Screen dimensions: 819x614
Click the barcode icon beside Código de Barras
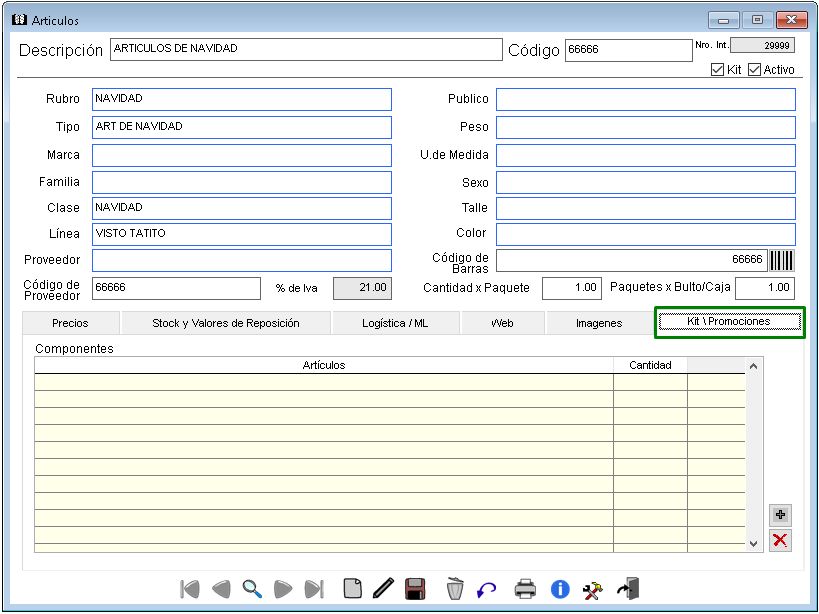tap(782, 260)
